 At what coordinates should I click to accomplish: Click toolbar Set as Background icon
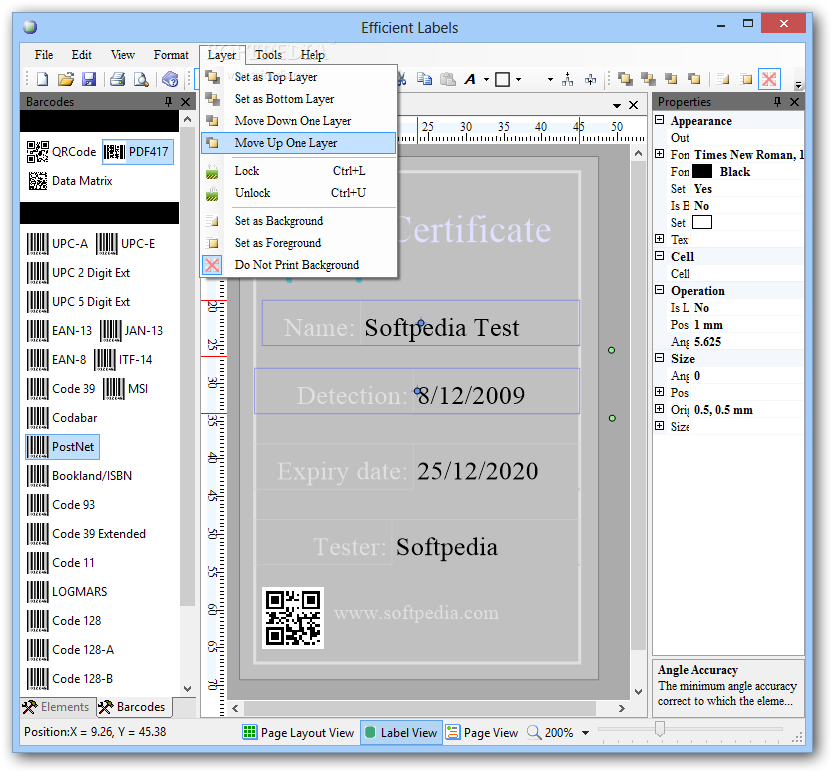pos(722,79)
